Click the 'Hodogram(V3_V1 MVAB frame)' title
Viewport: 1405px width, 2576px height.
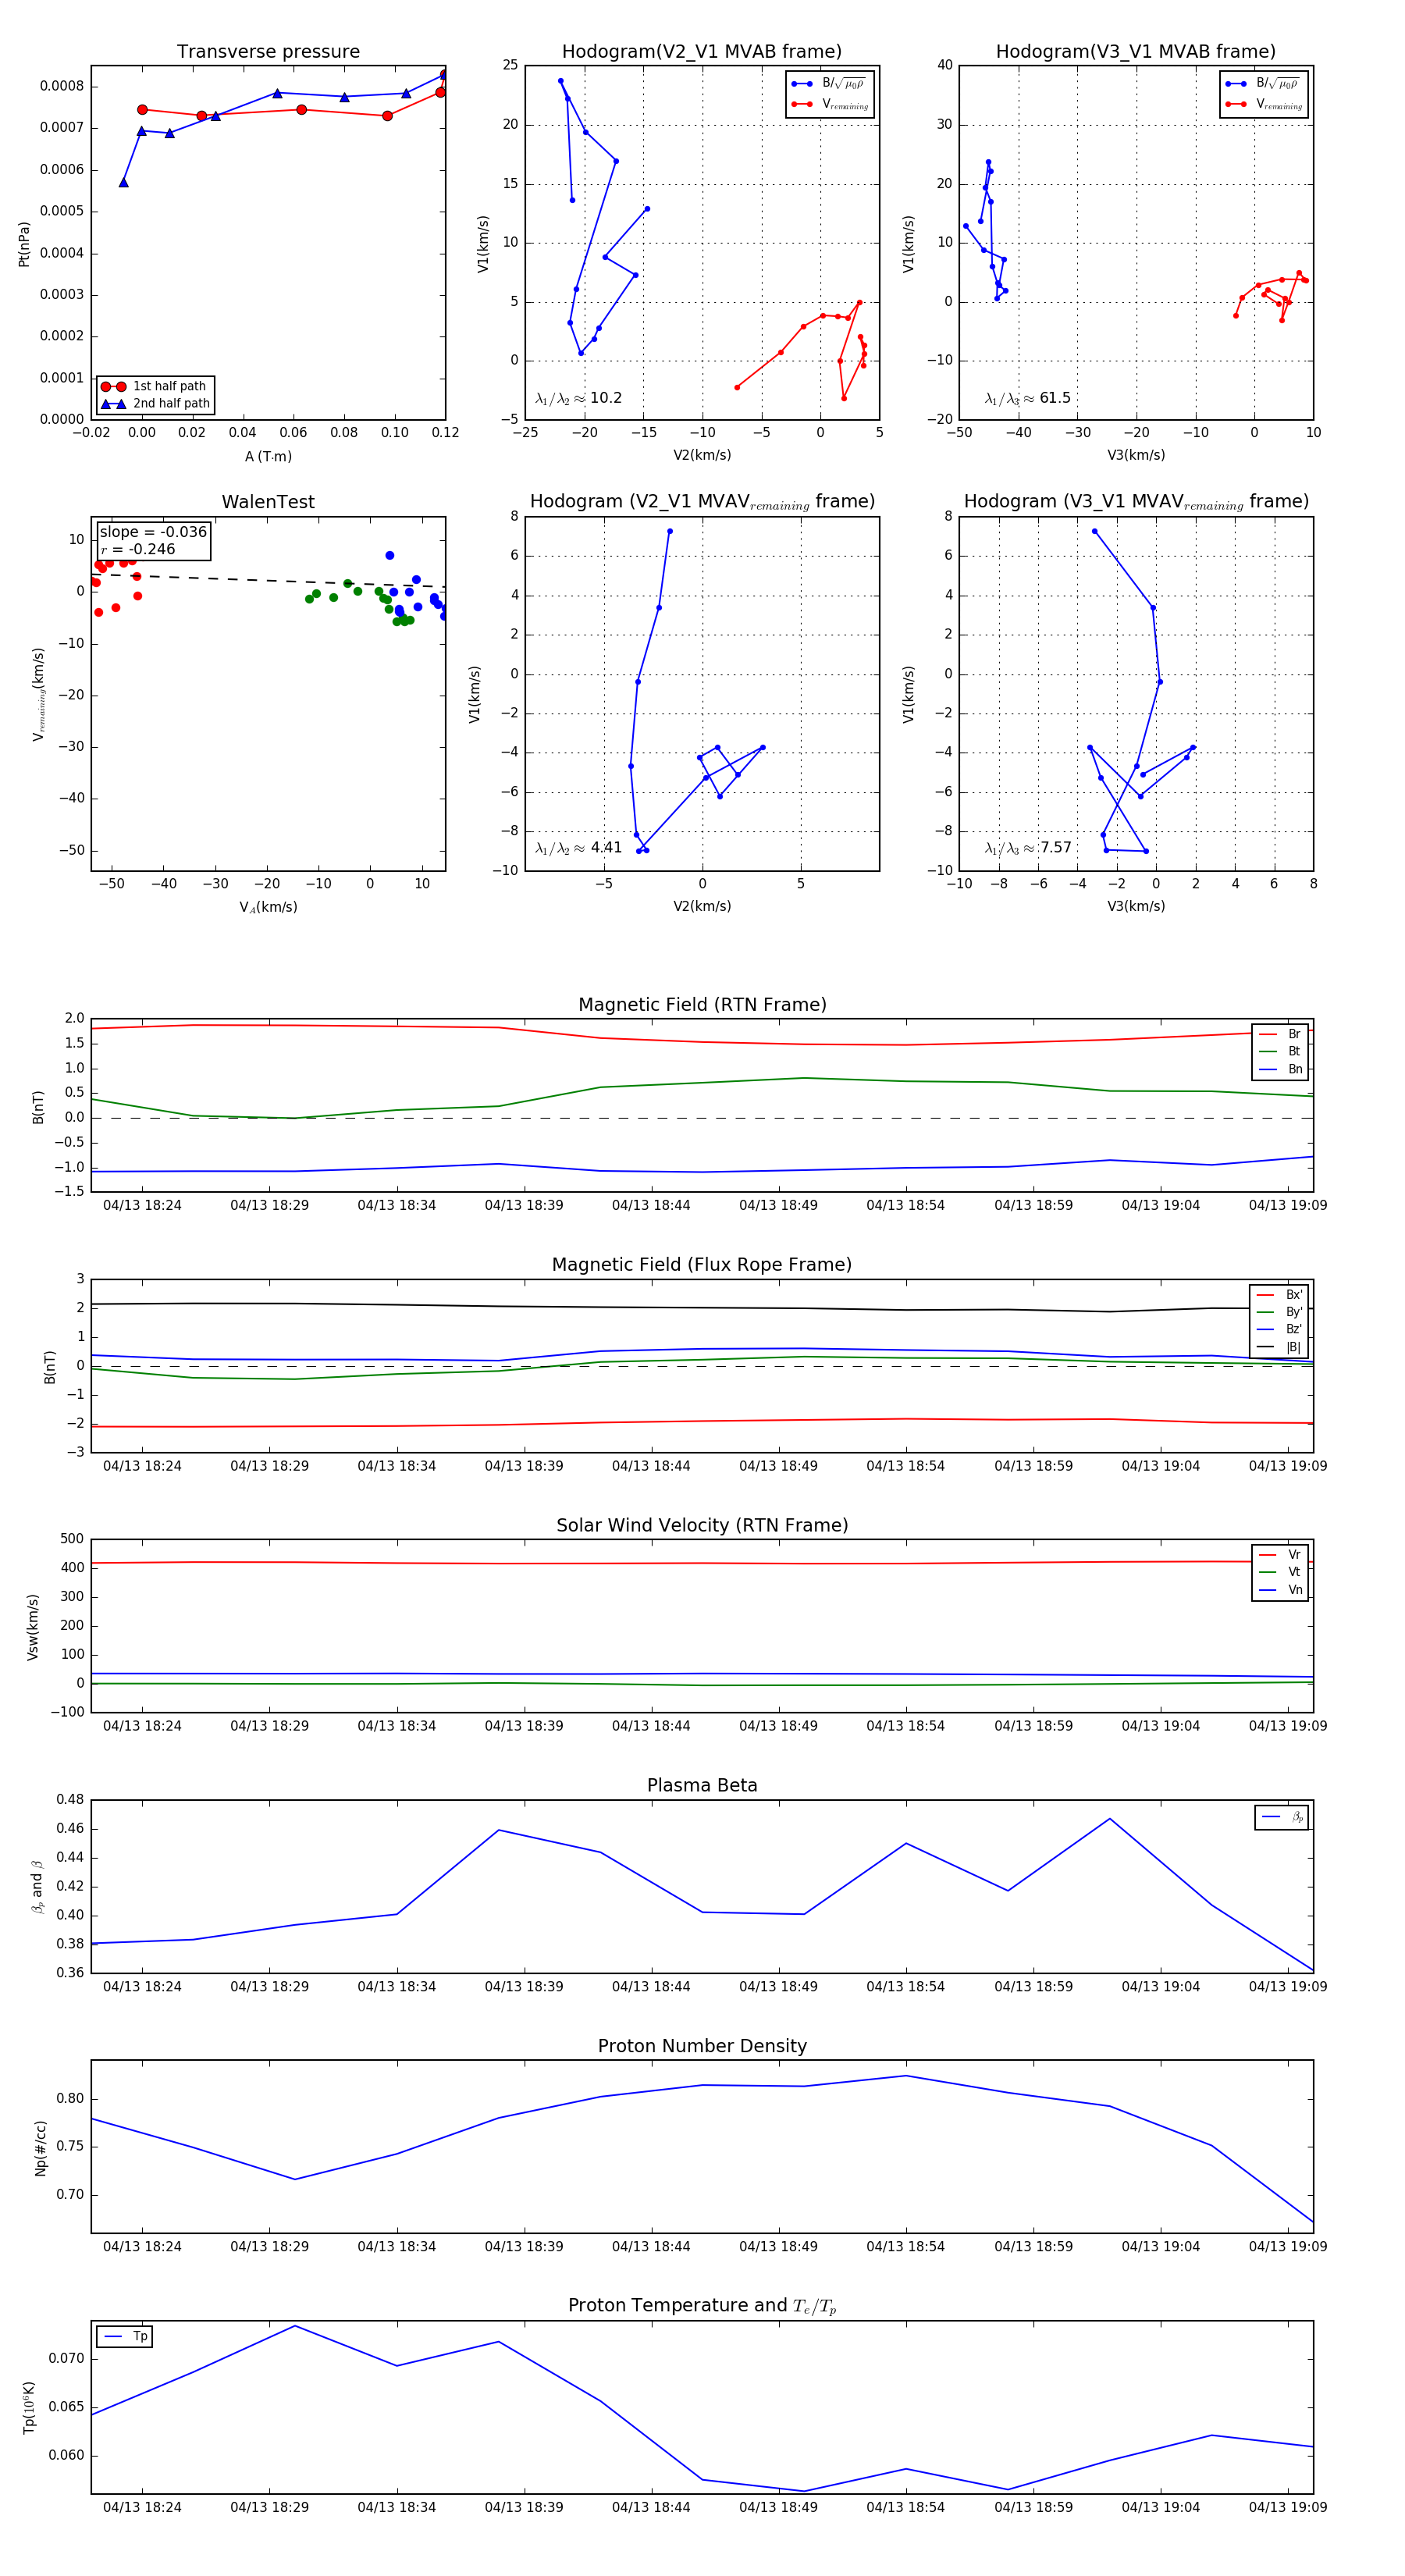point(1136,52)
